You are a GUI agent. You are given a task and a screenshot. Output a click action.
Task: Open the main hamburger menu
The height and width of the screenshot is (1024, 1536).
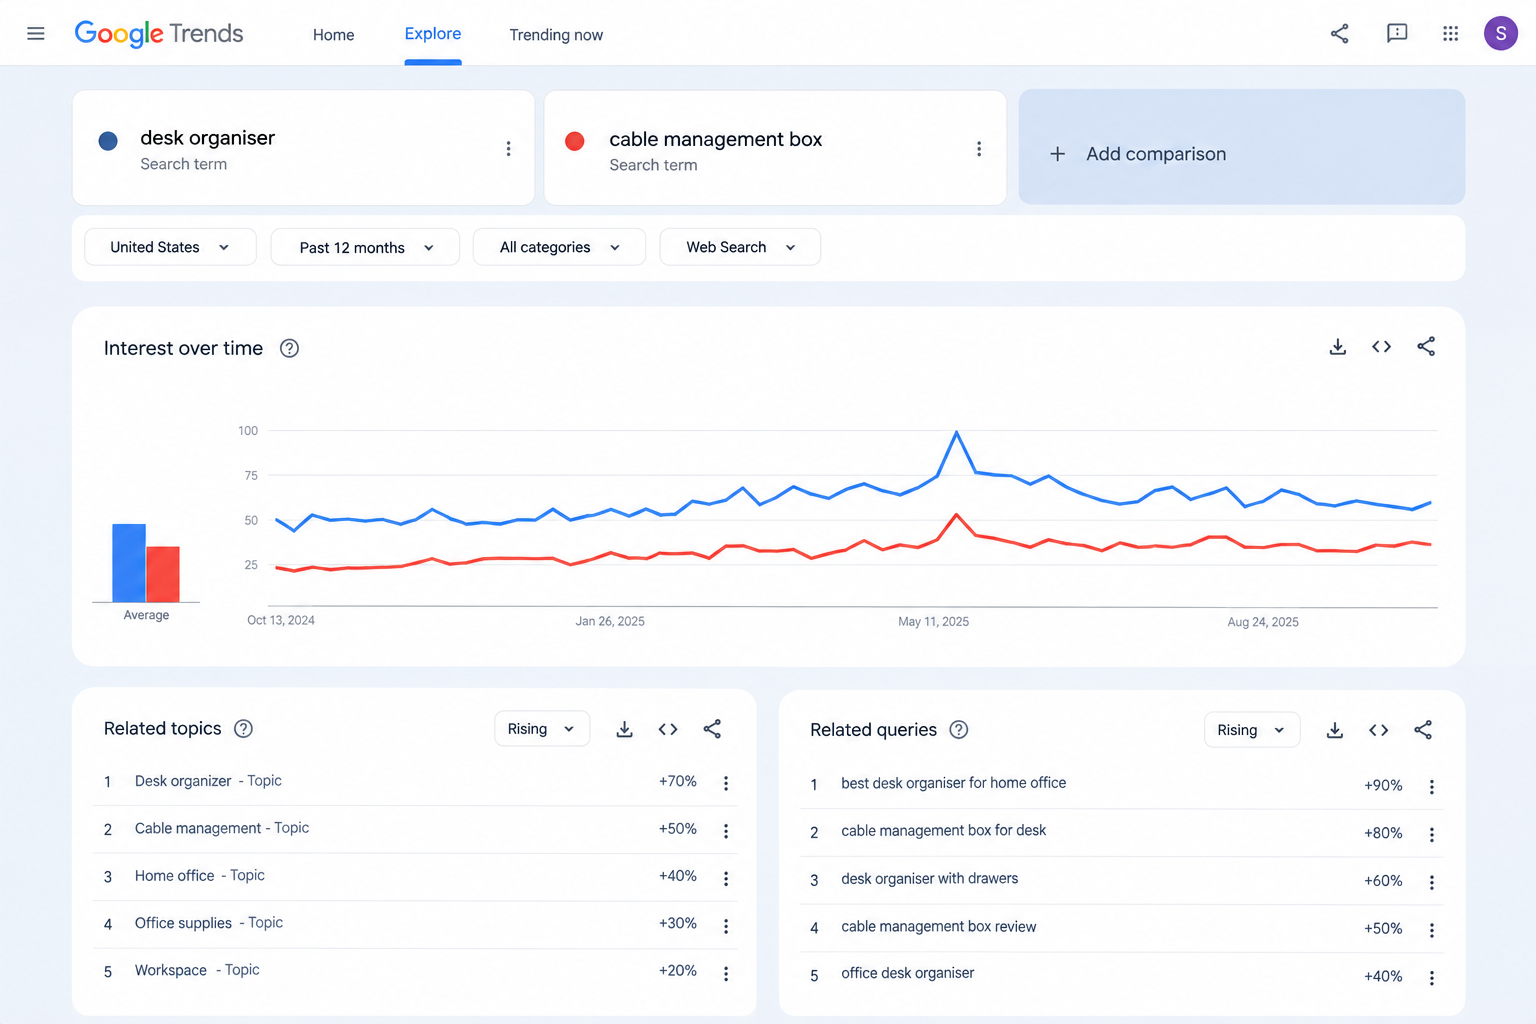(x=36, y=34)
